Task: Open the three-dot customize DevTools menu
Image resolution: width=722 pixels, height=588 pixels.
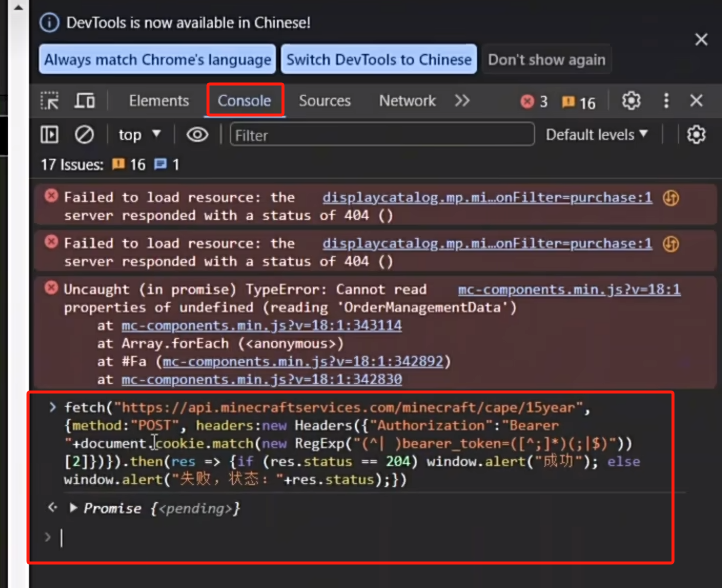Action: (x=666, y=101)
